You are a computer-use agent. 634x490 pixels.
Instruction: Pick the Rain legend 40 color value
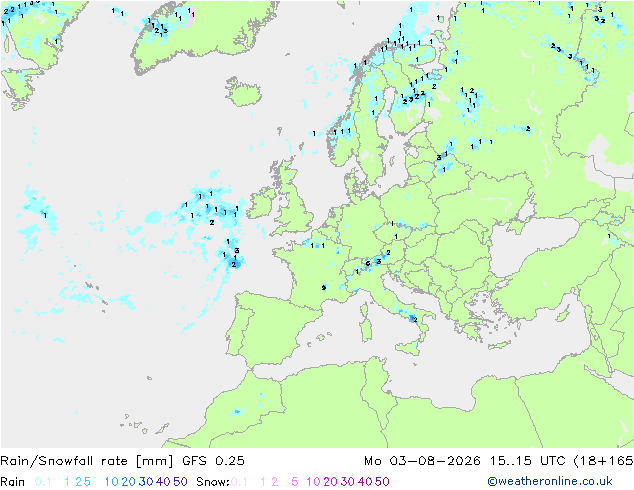coord(163,482)
